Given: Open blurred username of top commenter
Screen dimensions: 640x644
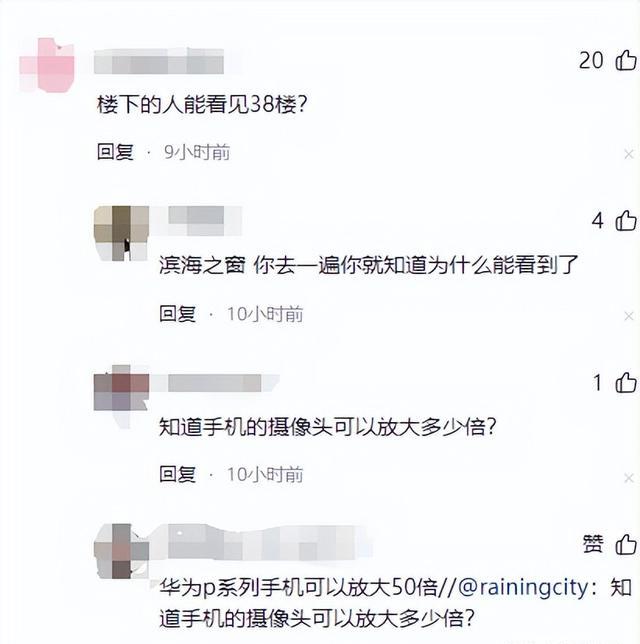Looking at the screenshot, I should point(159,61).
